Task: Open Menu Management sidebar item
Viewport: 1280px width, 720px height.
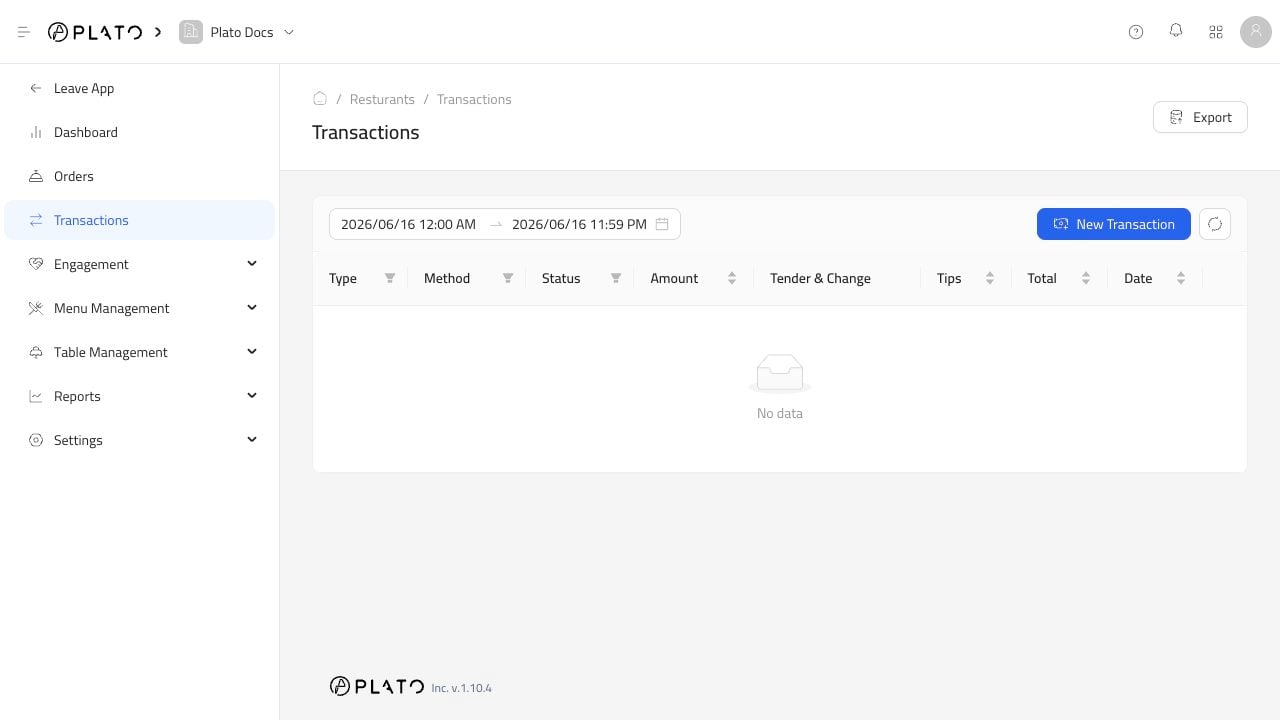Action: (139, 308)
